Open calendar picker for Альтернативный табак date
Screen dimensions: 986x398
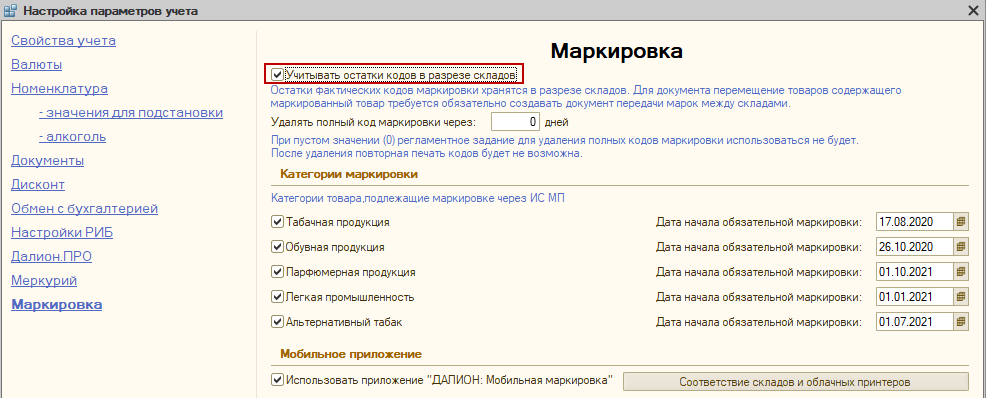[960, 322]
